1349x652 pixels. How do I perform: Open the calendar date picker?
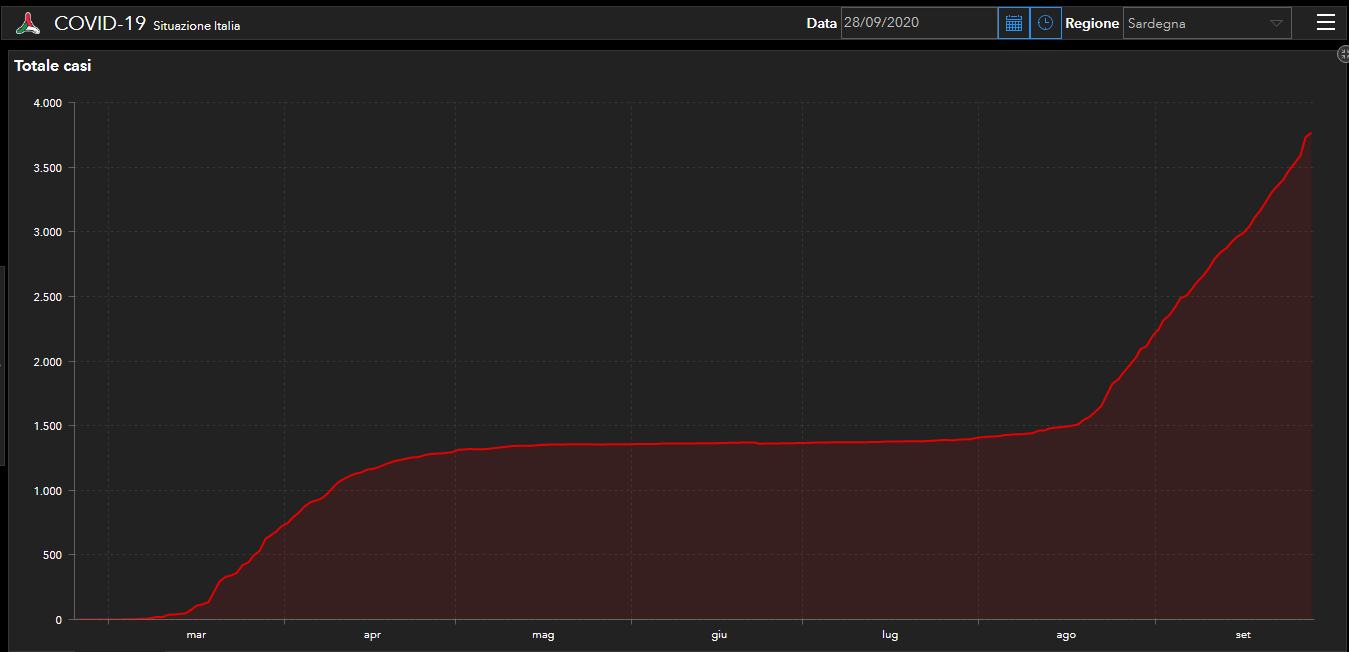click(x=1013, y=23)
